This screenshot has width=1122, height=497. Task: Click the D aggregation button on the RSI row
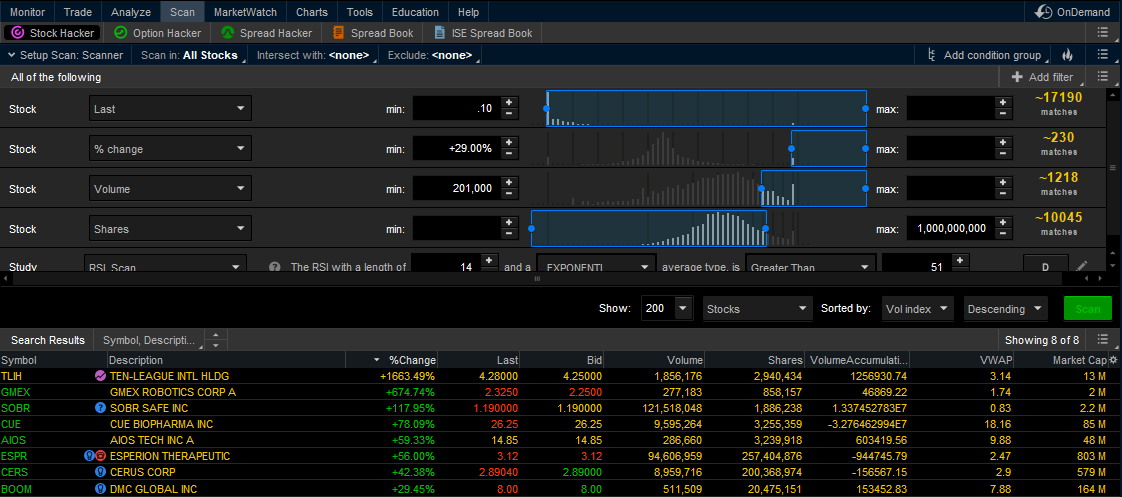1045,265
